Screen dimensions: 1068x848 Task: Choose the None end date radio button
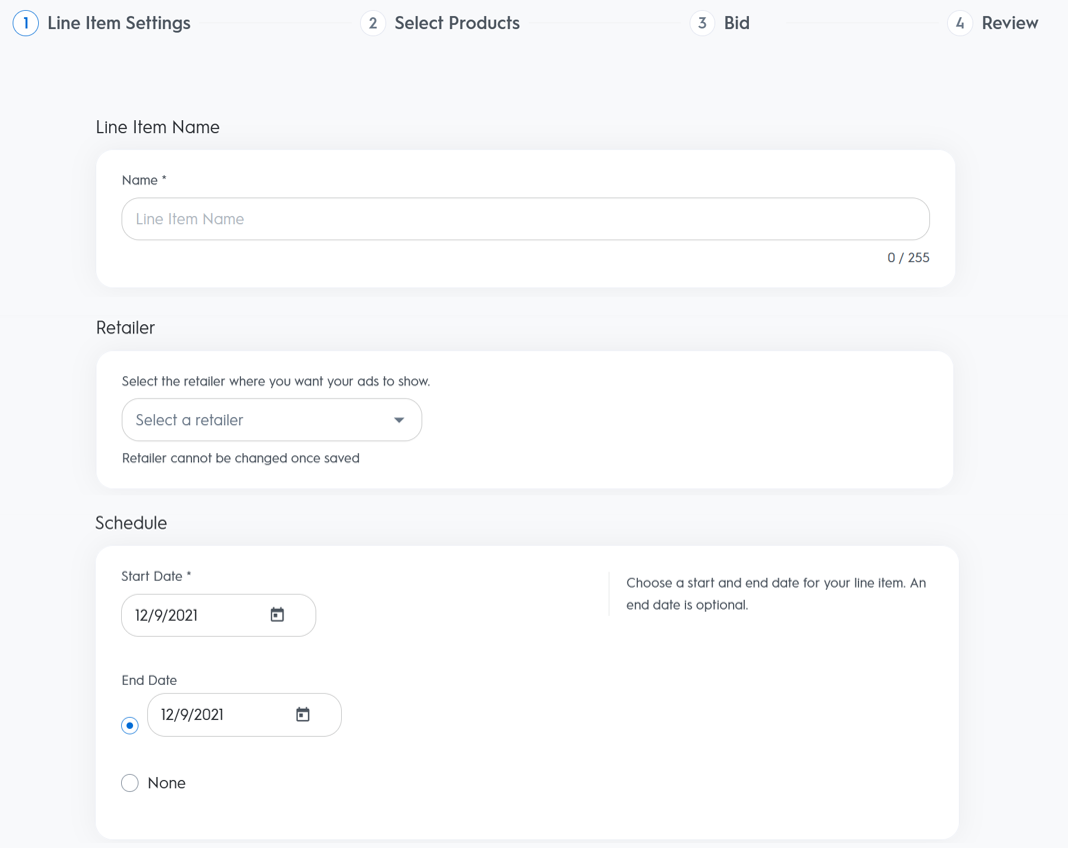point(130,783)
